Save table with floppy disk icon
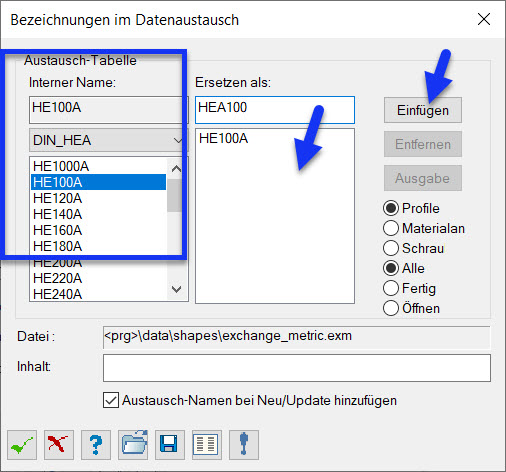The image size is (506, 472). pyautogui.click(x=170, y=445)
